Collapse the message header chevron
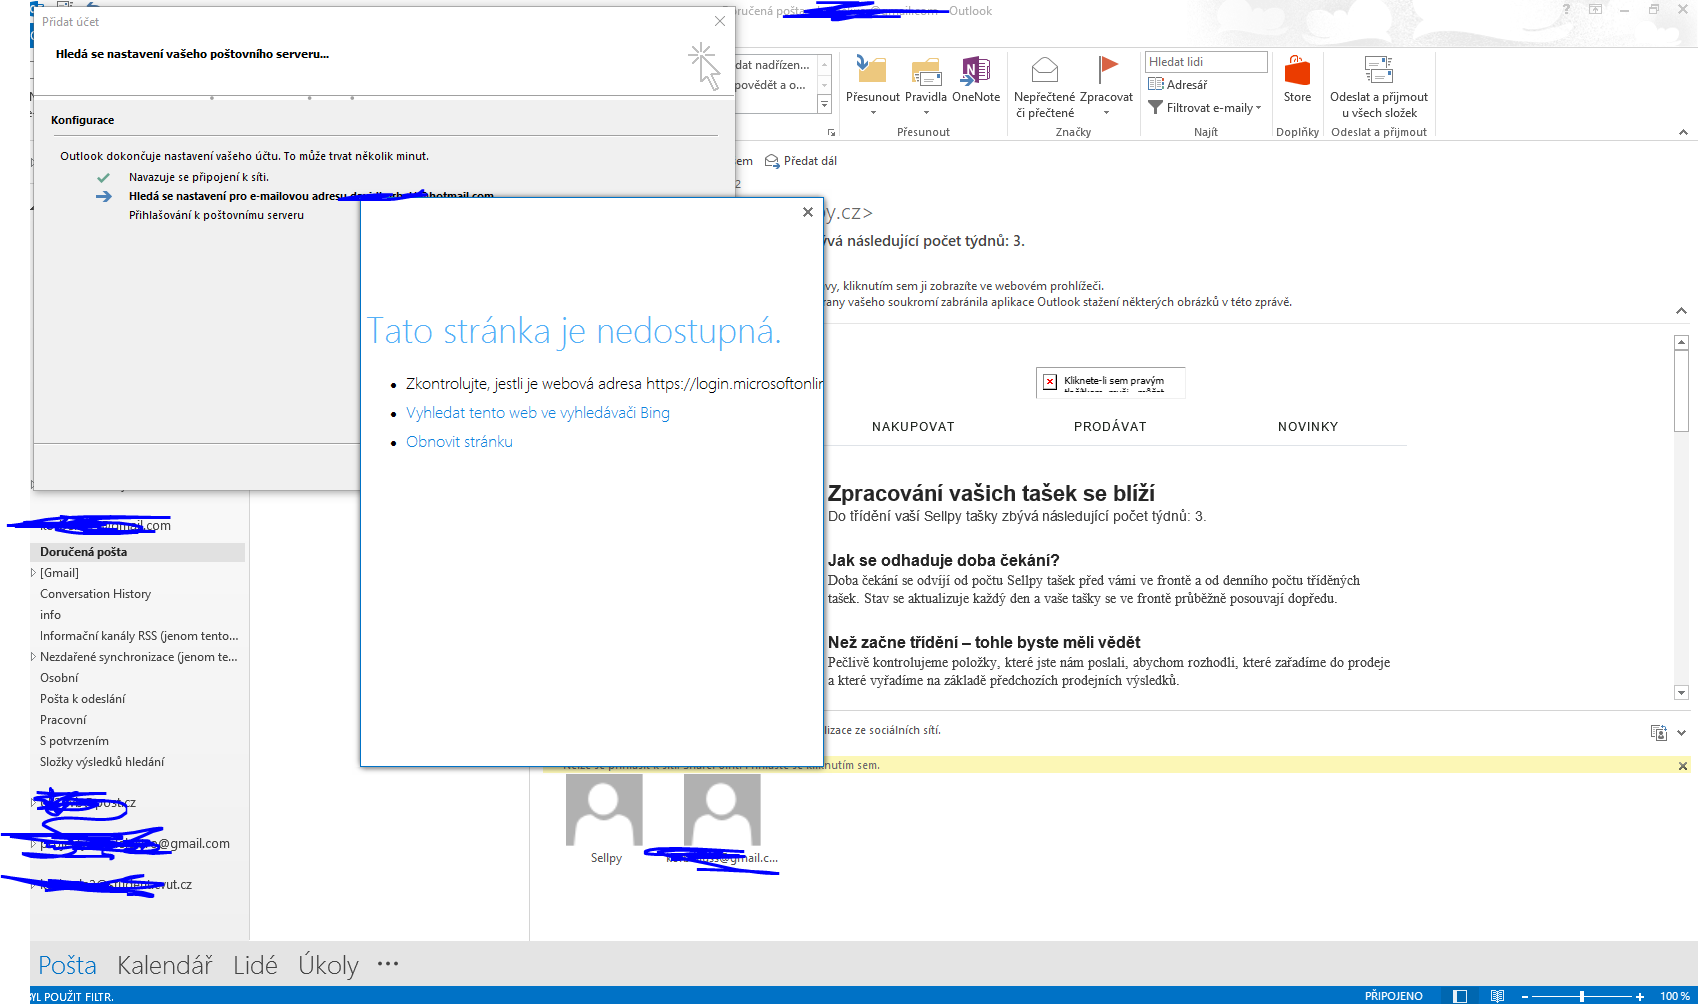This screenshot has width=1698, height=1004. (1681, 311)
